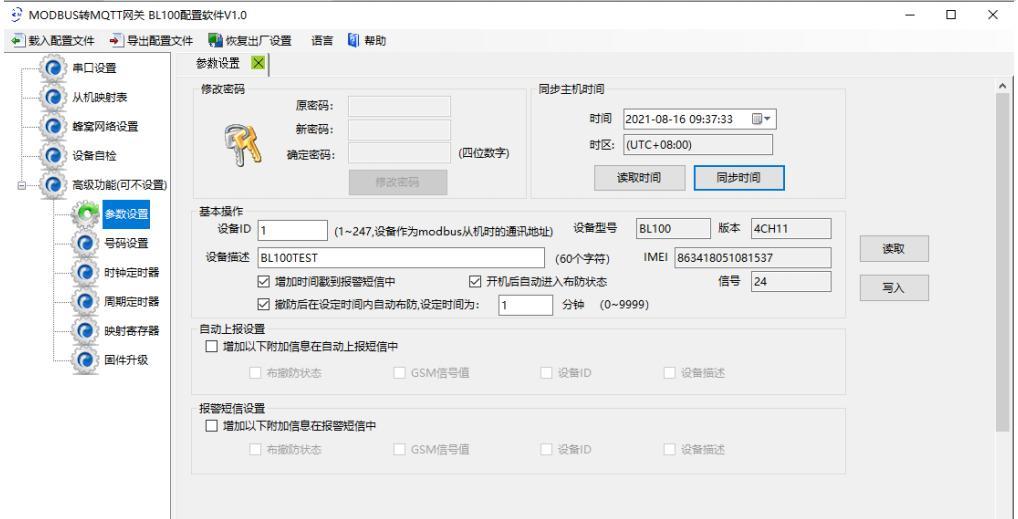Screen dimensions: 1018x519
Task: Click the 号码设置 gear icon
Action: click(x=84, y=244)
